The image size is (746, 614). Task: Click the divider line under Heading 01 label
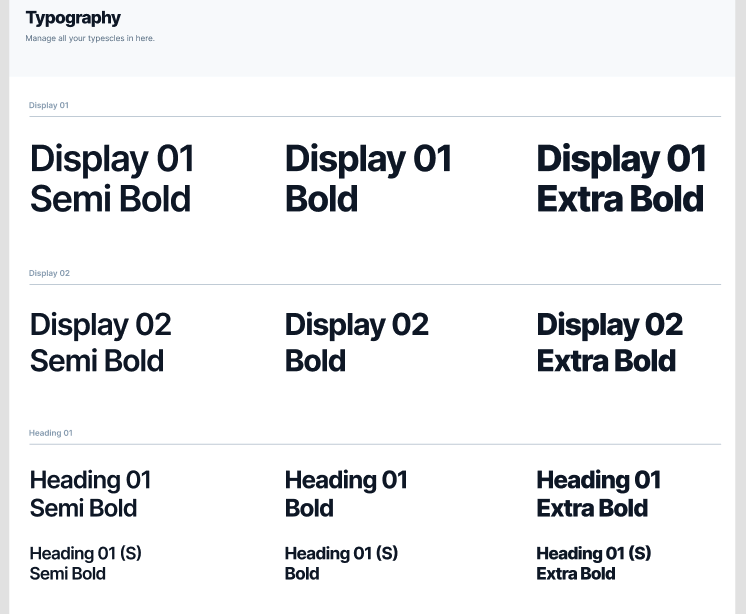pos(375,444)
